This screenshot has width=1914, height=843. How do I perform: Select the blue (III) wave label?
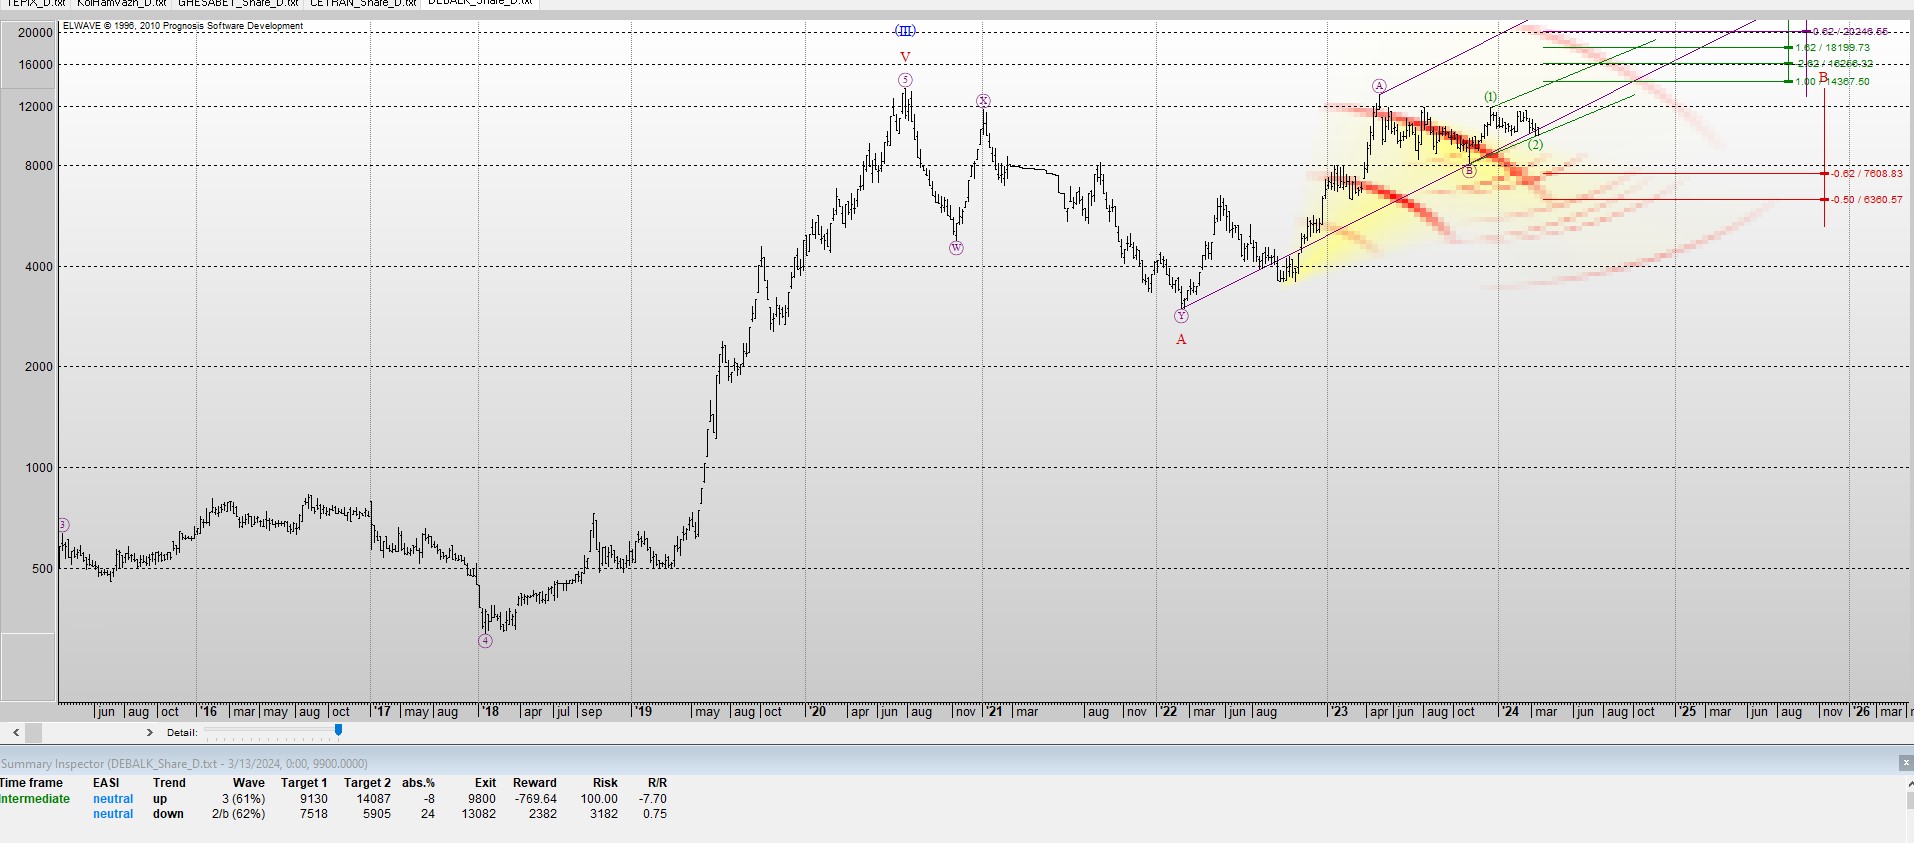coord(905,31)
